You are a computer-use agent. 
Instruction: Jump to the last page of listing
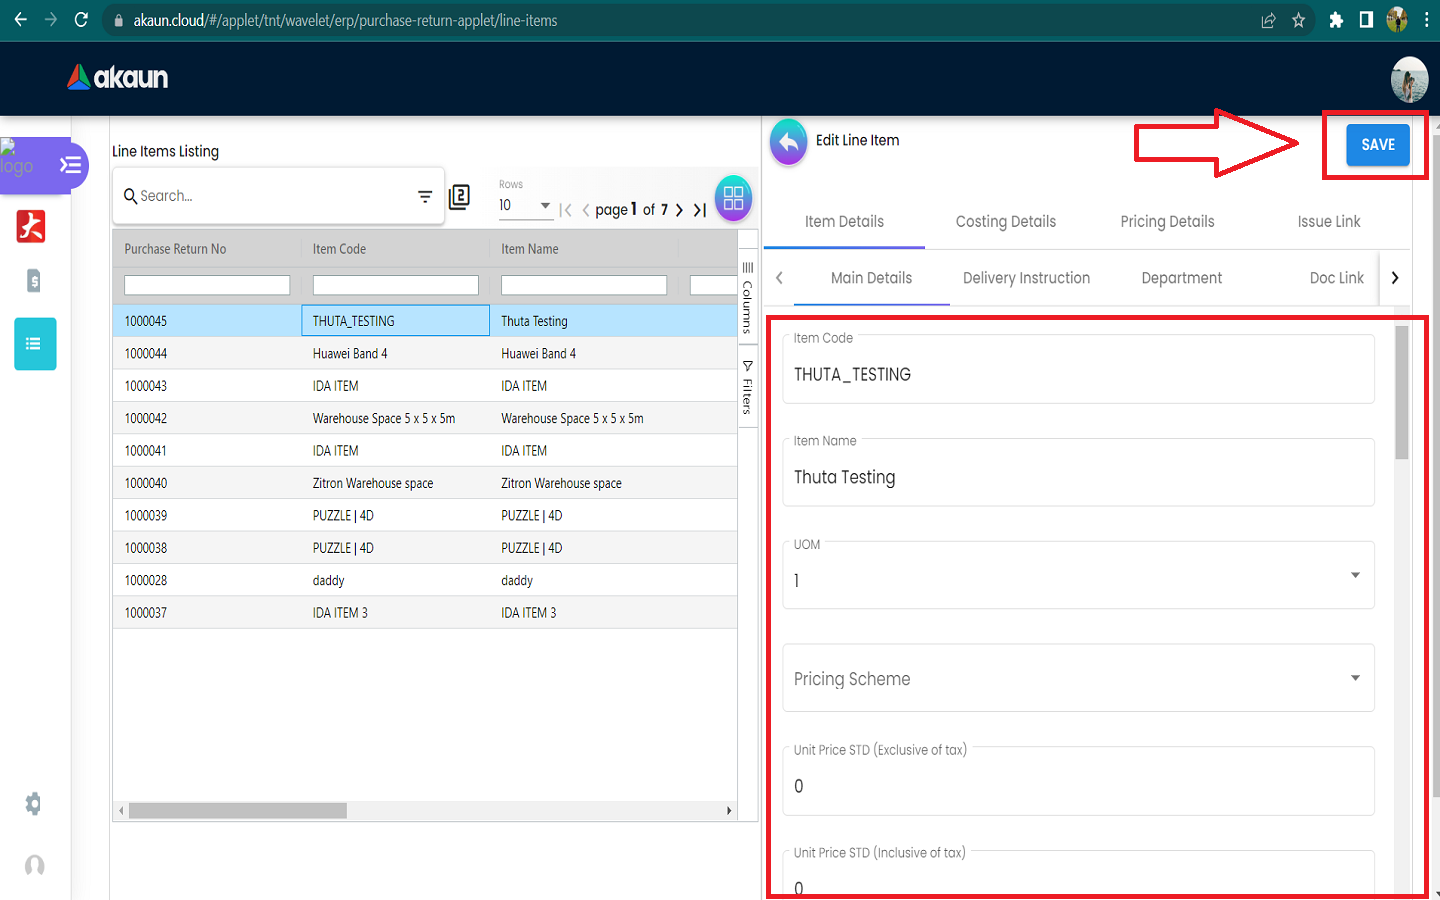coord(700,210)
